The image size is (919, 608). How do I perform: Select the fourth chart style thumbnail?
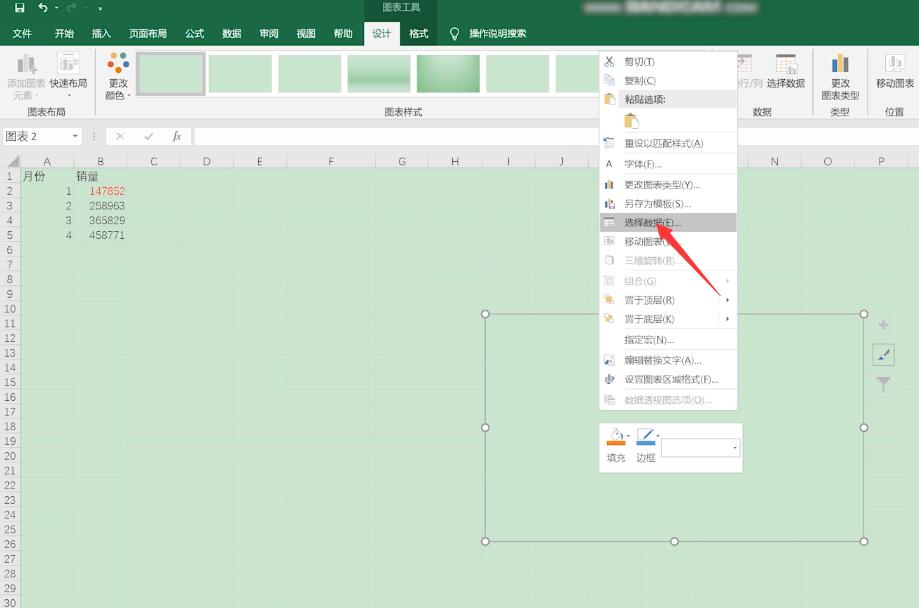pos(379,73)
